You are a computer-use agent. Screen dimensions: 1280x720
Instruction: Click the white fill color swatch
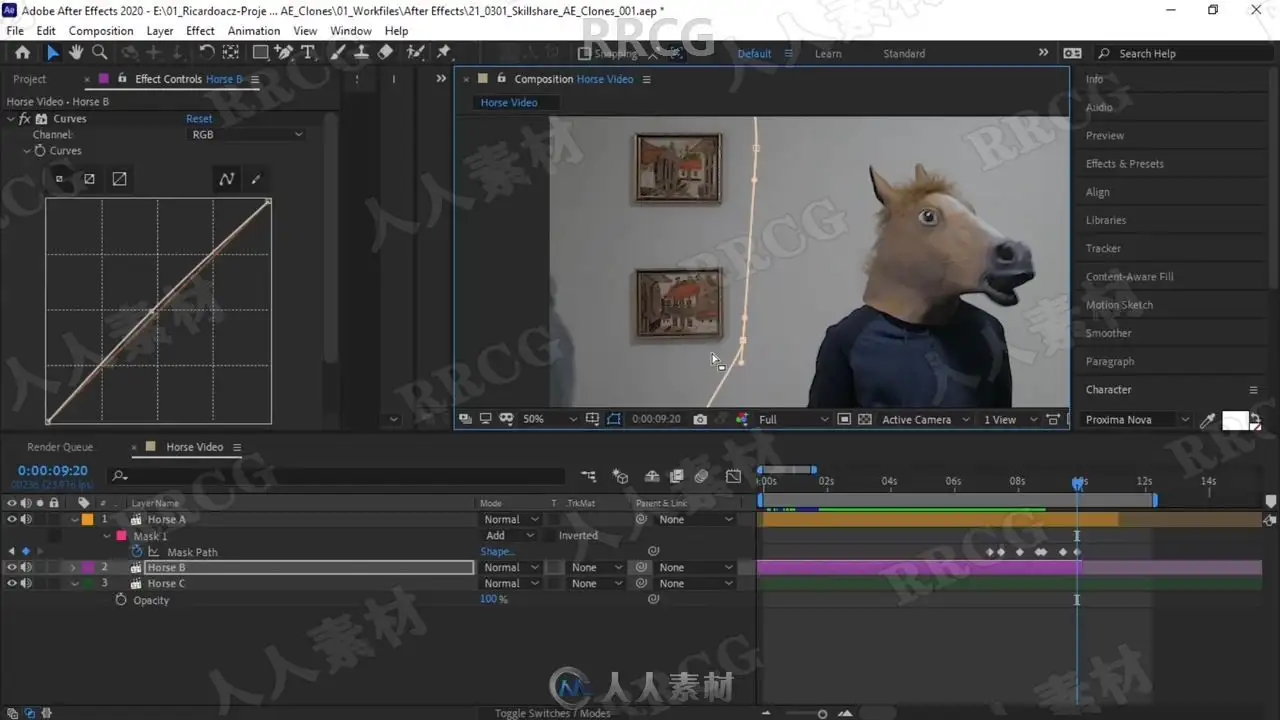click(1235, 421)
